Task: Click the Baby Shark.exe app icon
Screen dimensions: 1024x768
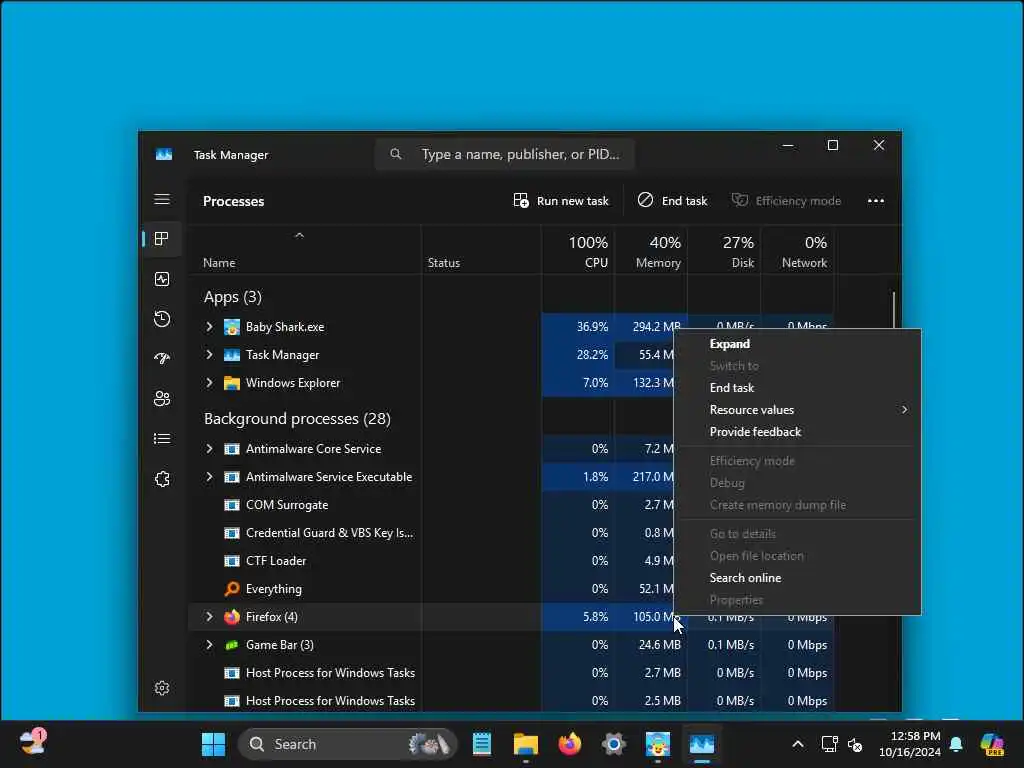Action: (232, 327)
